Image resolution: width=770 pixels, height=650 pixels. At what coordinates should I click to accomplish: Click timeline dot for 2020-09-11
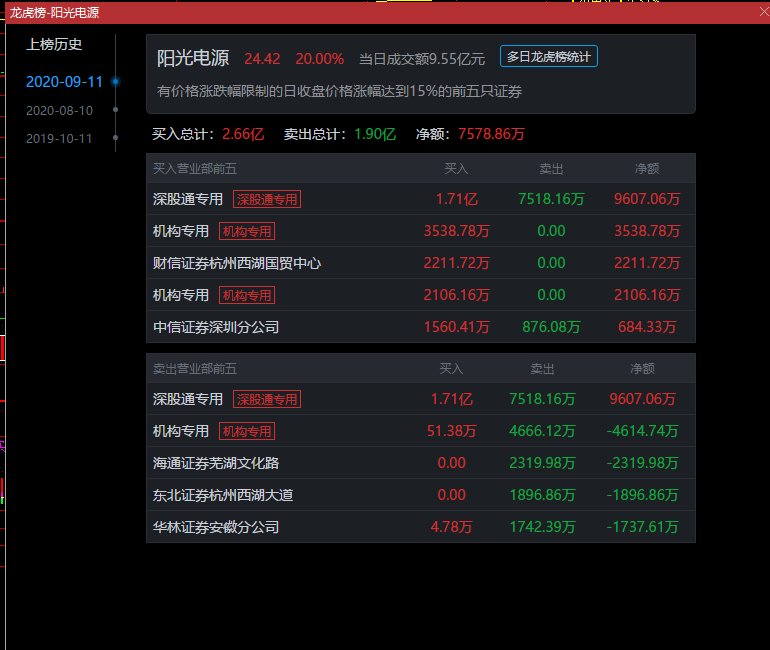(x=115, y=81)
